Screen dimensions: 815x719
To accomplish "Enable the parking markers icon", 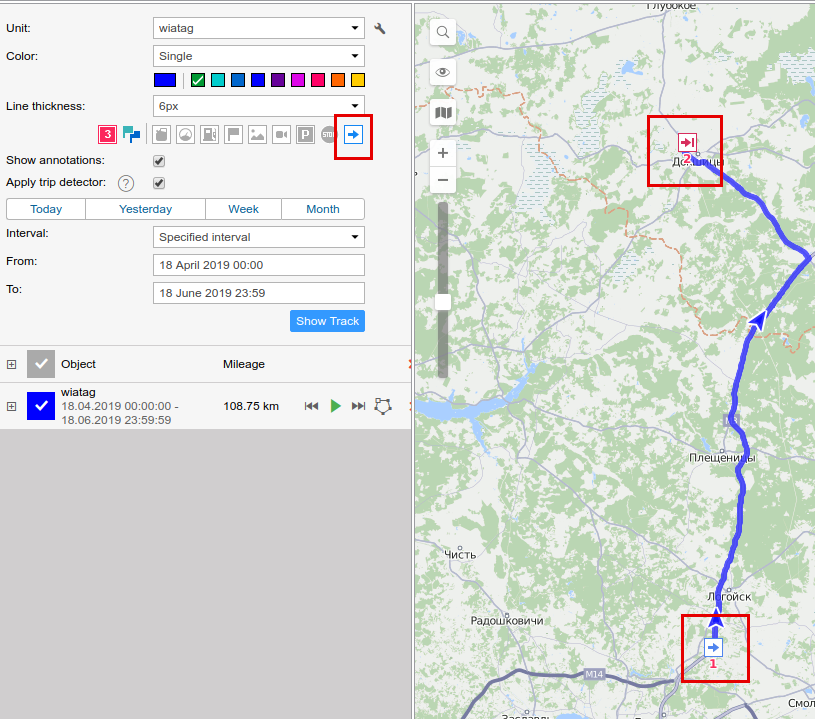I will click(x=305, y=134).
